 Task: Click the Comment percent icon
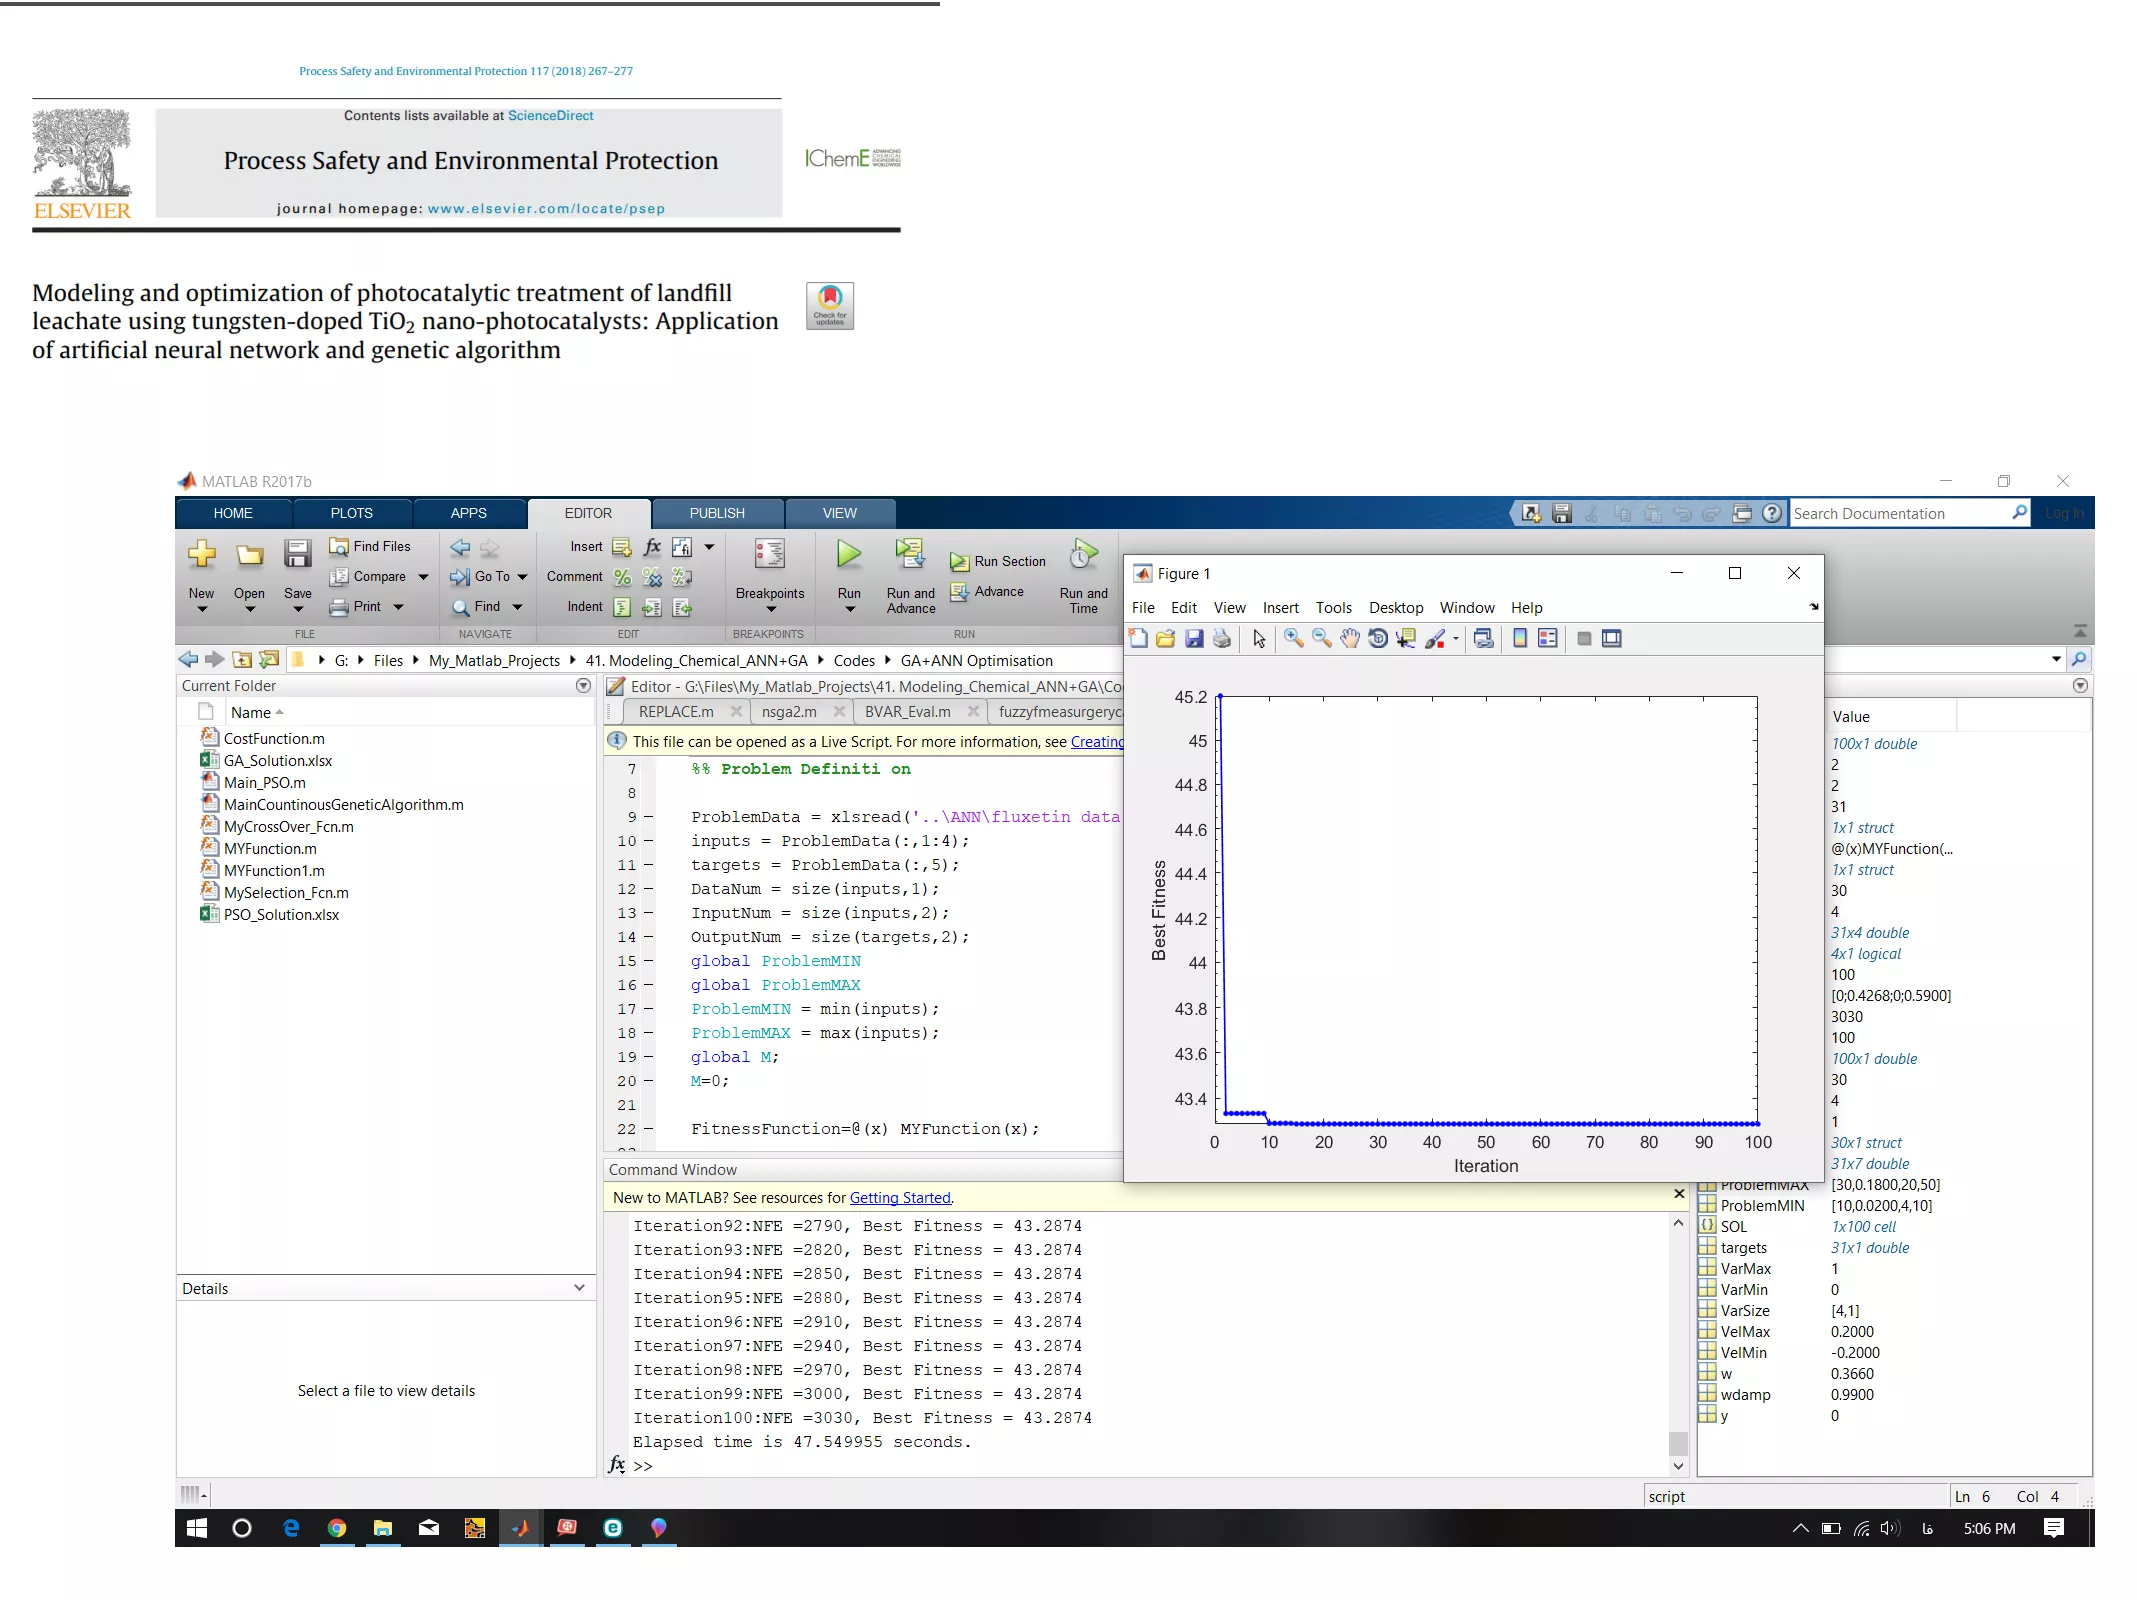(622, 577)
